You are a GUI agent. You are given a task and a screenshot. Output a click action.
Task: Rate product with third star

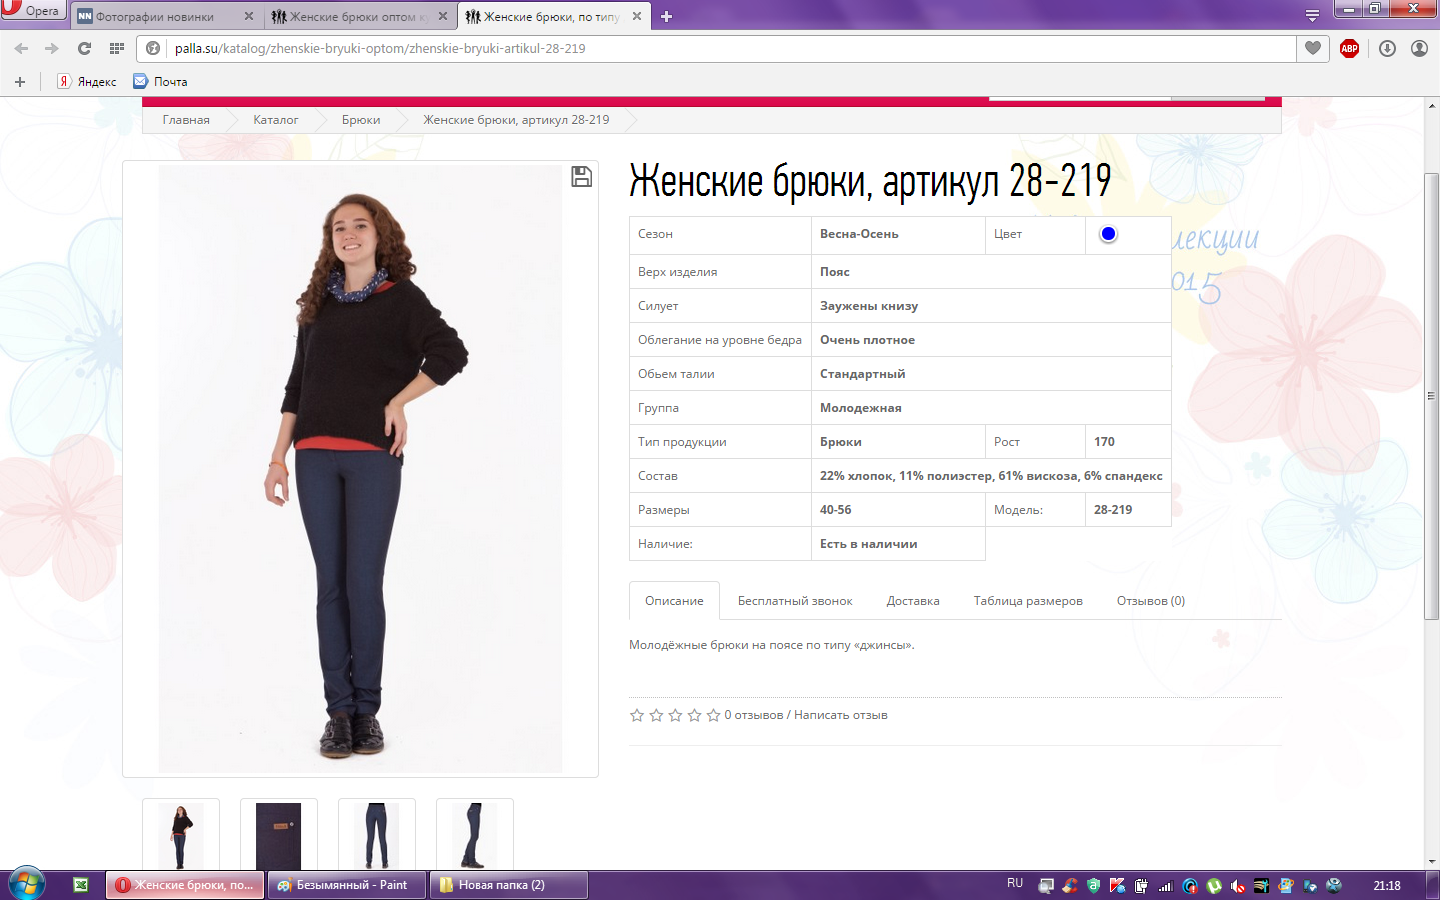click(675, 715)
